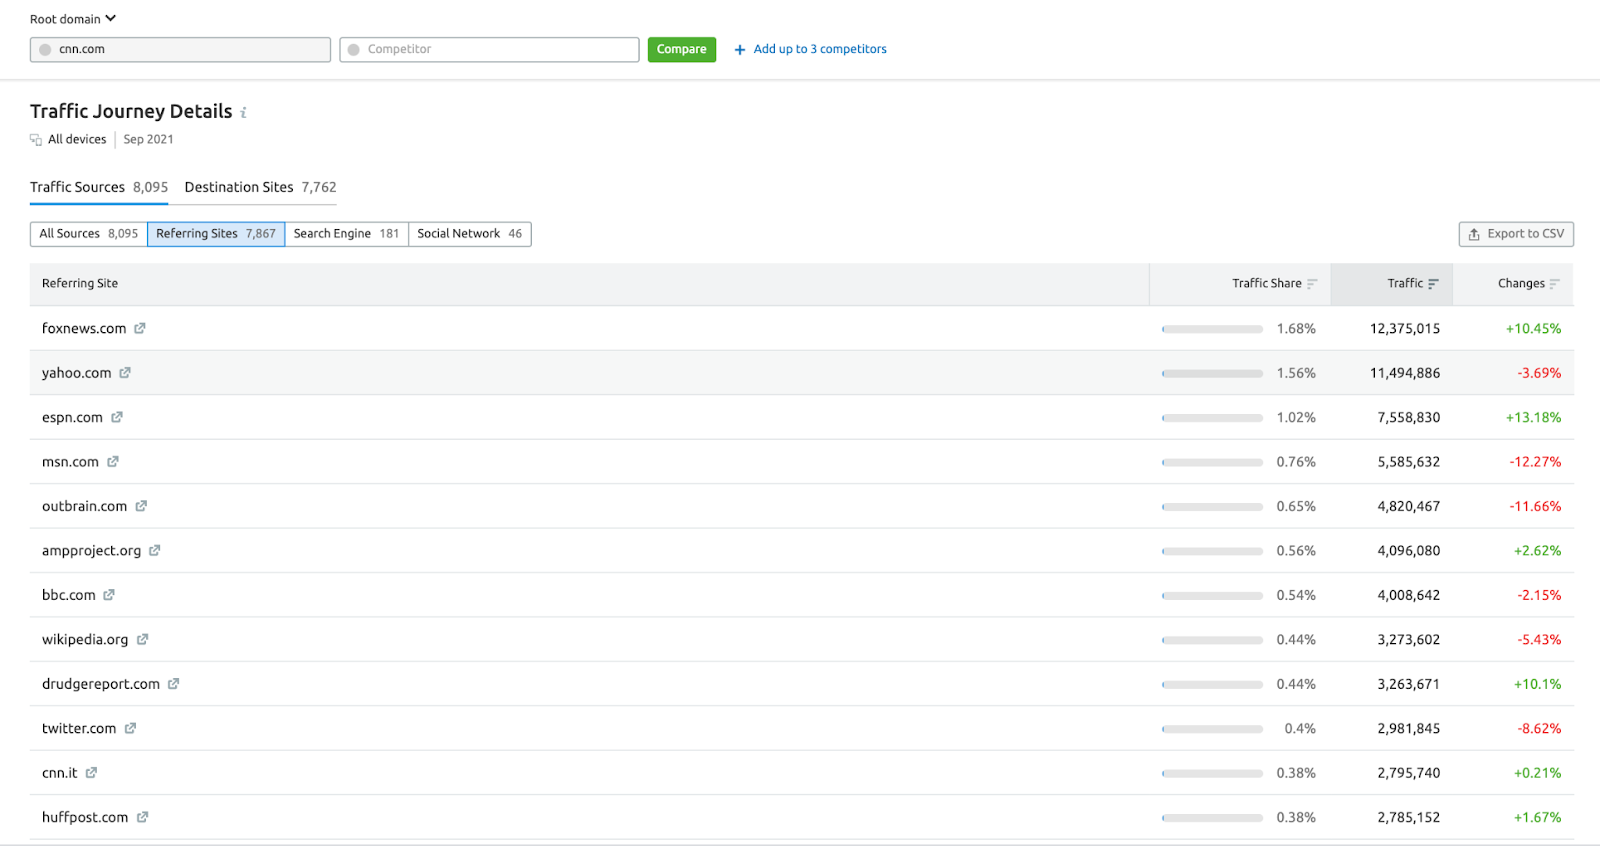Screen dimensions: 1600x846
Task: Click the export icon in Export to CSV
Action: tap(1474, 234)
